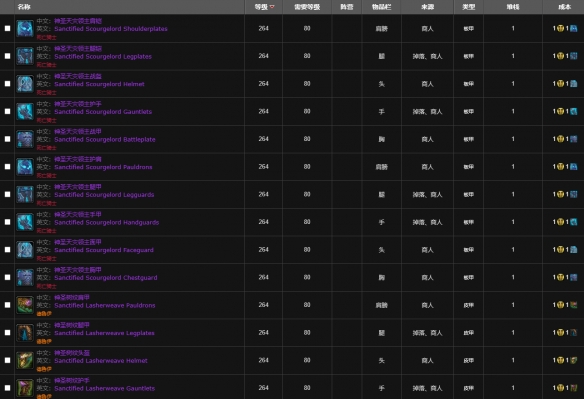The image size is (584, 399).
Task: Check the box for Sanctified Scourgelord Shoulderplates
Action: tap(7, 28)
